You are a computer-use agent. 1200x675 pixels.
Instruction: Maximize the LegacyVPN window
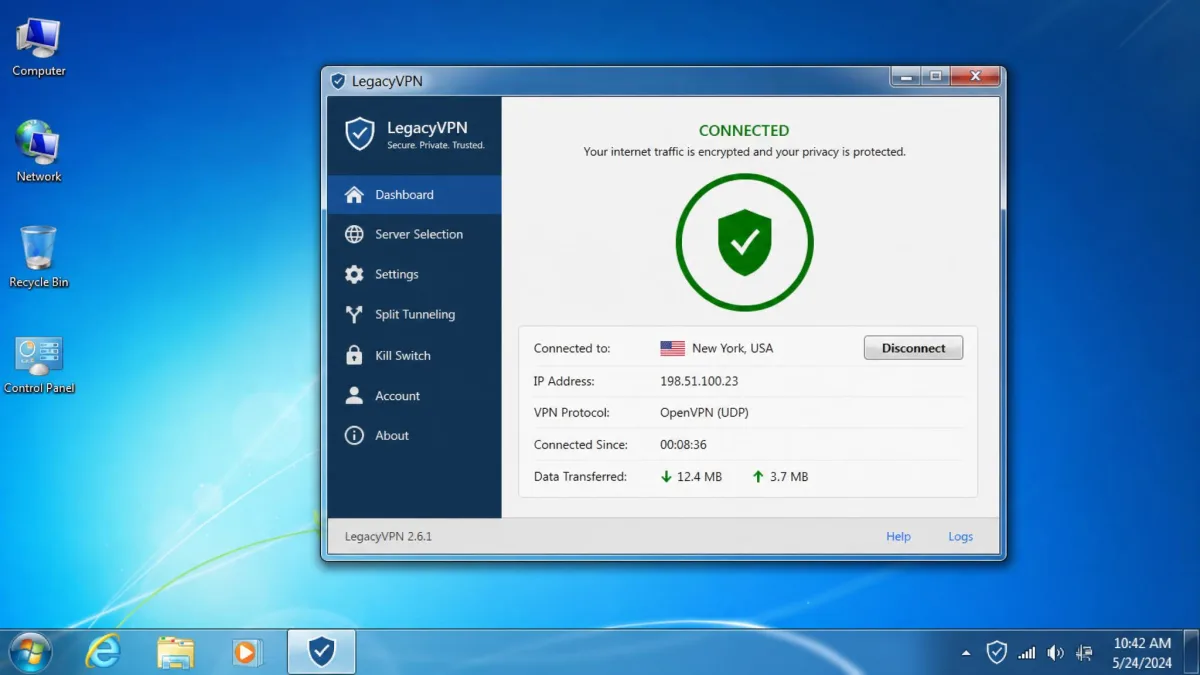pyautogui.click(x=935, y=76)
